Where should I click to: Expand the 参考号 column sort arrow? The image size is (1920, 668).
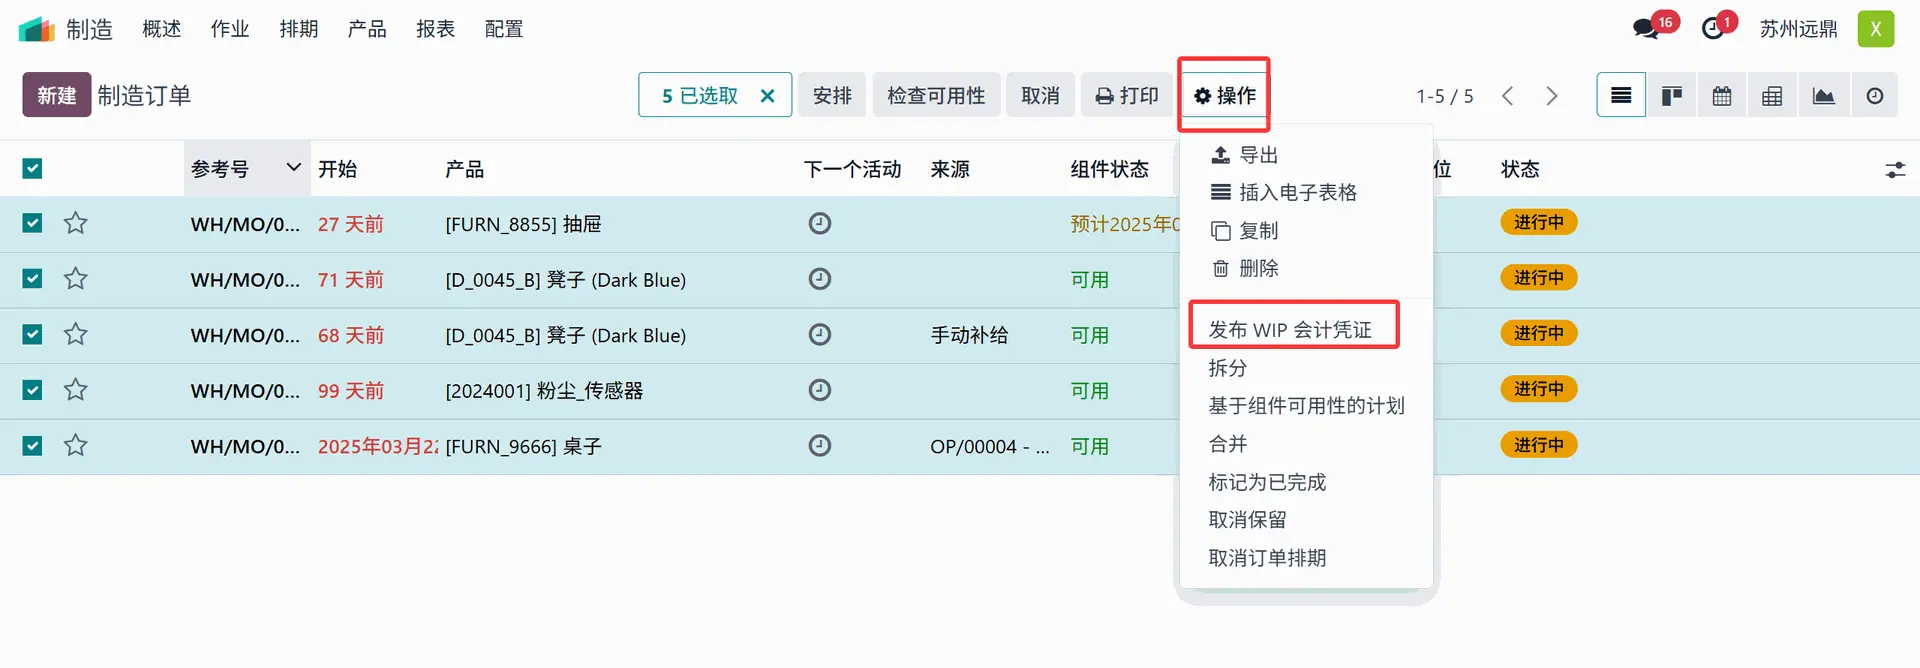pos(293,167)
